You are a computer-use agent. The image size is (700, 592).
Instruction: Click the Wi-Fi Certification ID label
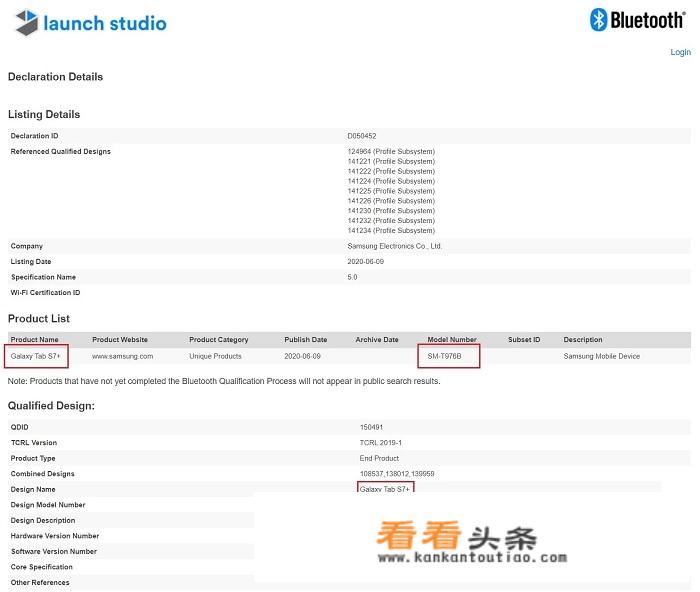pos(45,293)
